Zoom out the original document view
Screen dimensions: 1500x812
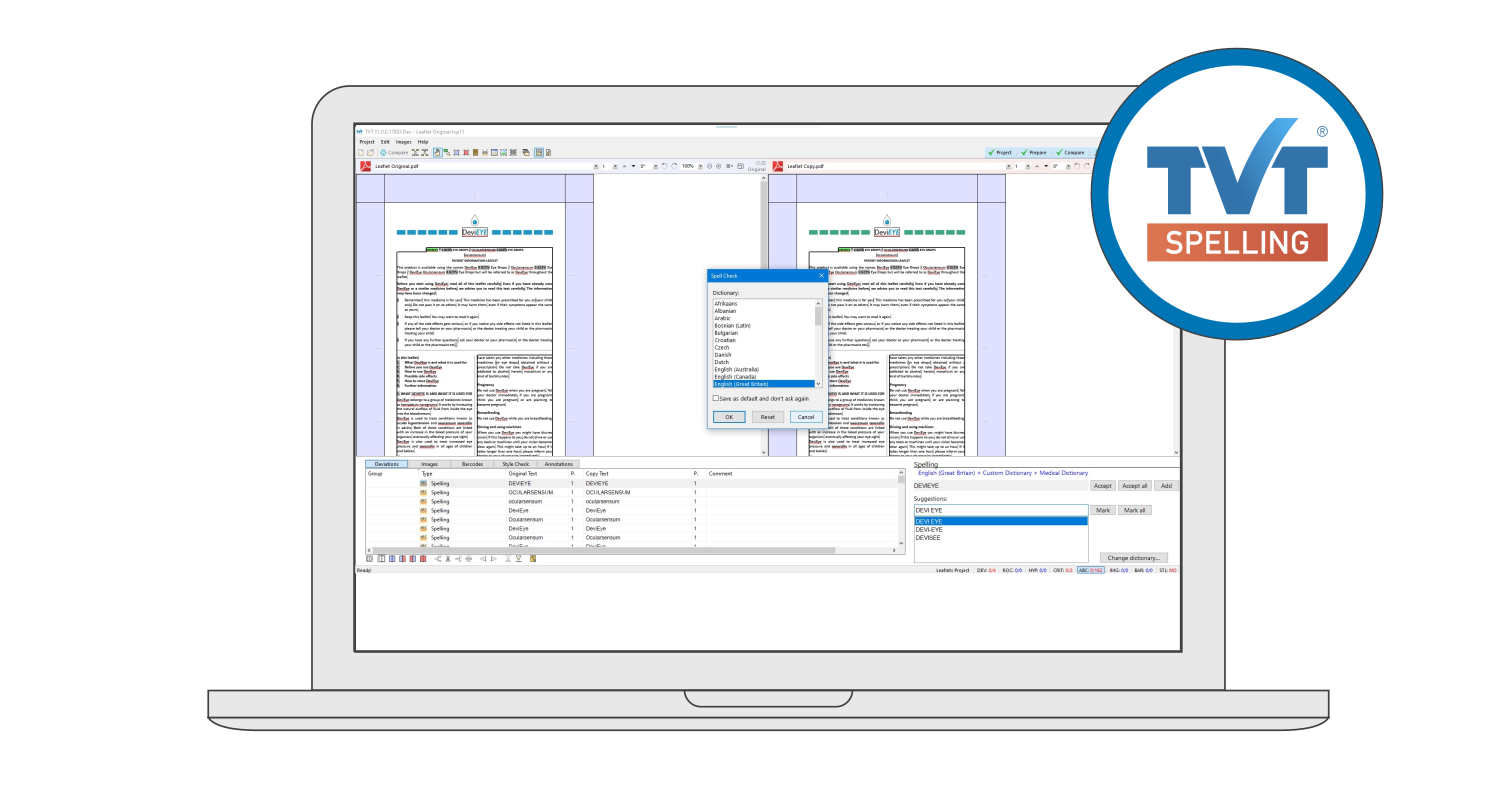(x=709, y=166)
